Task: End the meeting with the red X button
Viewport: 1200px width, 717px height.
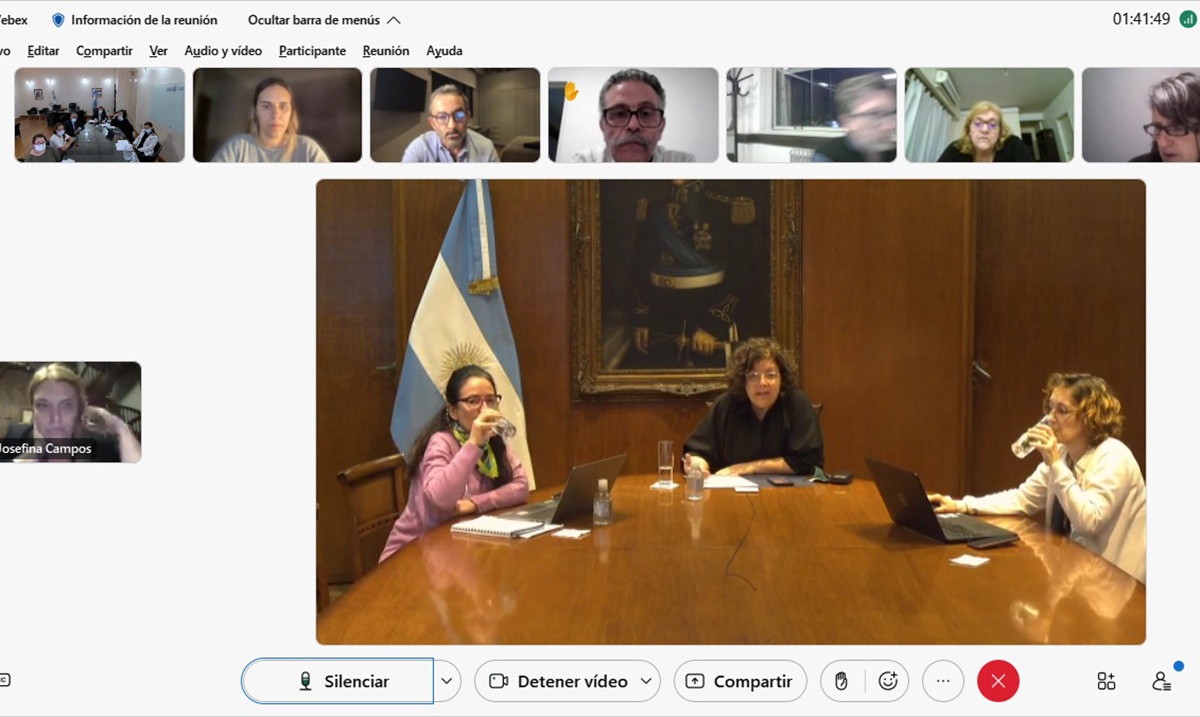Action: pos(998,681)
